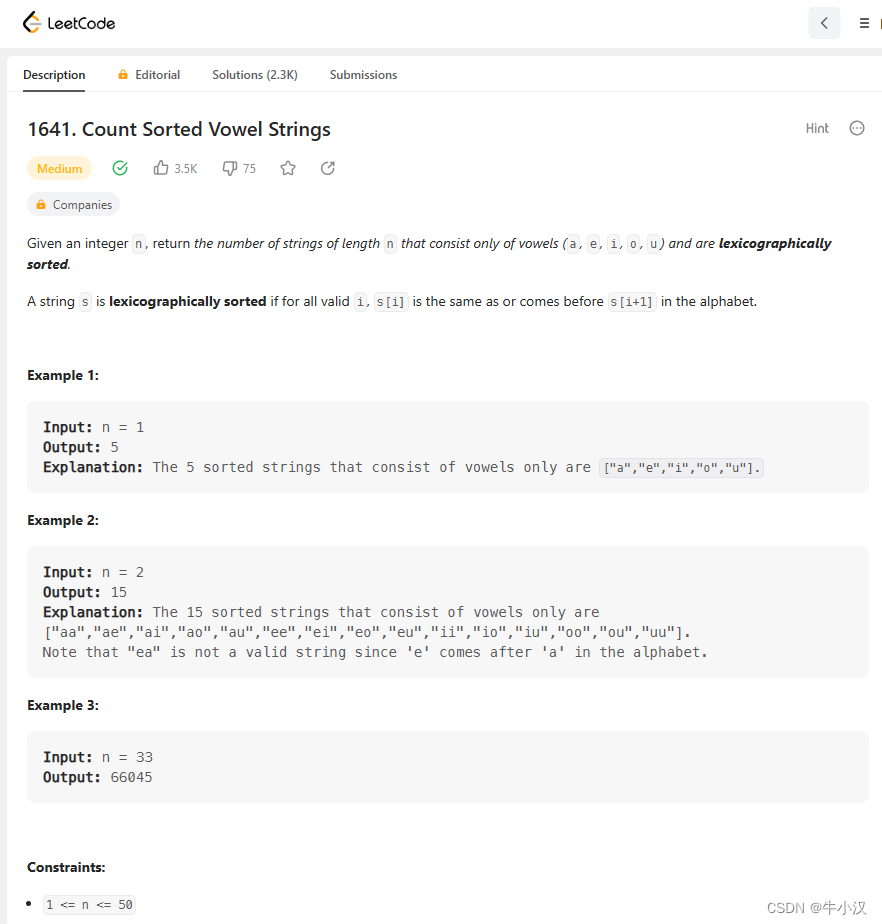Select the Description tab
The image size is (882, 924).
[x=54, y=74]
